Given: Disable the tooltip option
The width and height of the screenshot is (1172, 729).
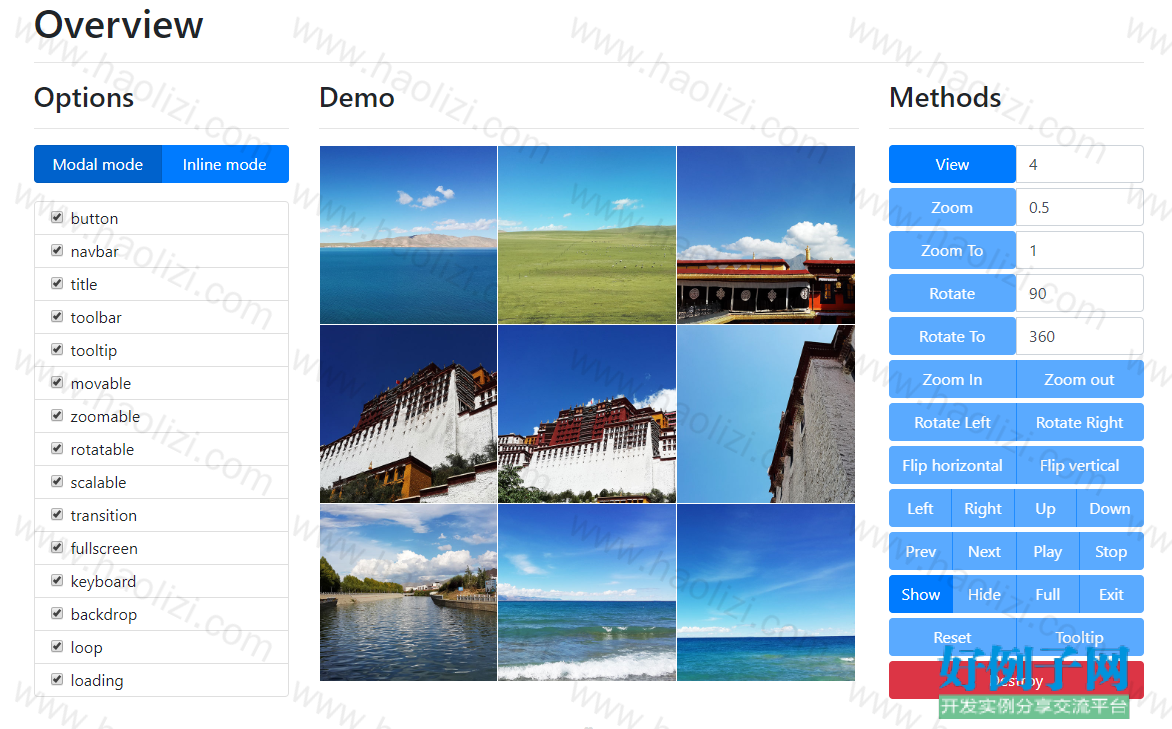Looking at the screenshot, I should (57, 349).
